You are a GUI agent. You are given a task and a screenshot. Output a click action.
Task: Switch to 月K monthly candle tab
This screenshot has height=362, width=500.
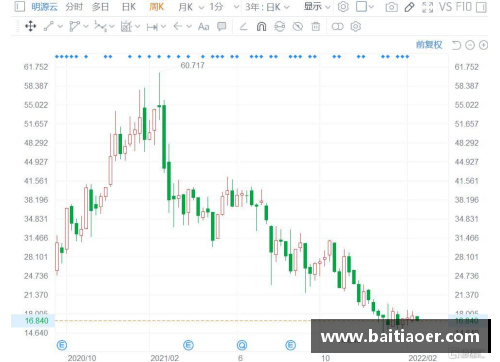pyautogui.click(x=186, y=7)
